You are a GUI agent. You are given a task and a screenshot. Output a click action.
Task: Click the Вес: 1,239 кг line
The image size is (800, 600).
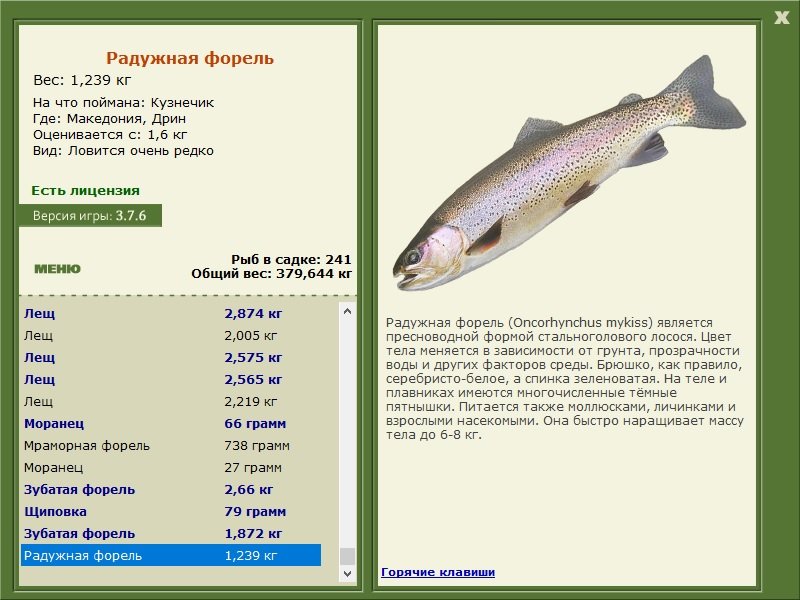82,80
